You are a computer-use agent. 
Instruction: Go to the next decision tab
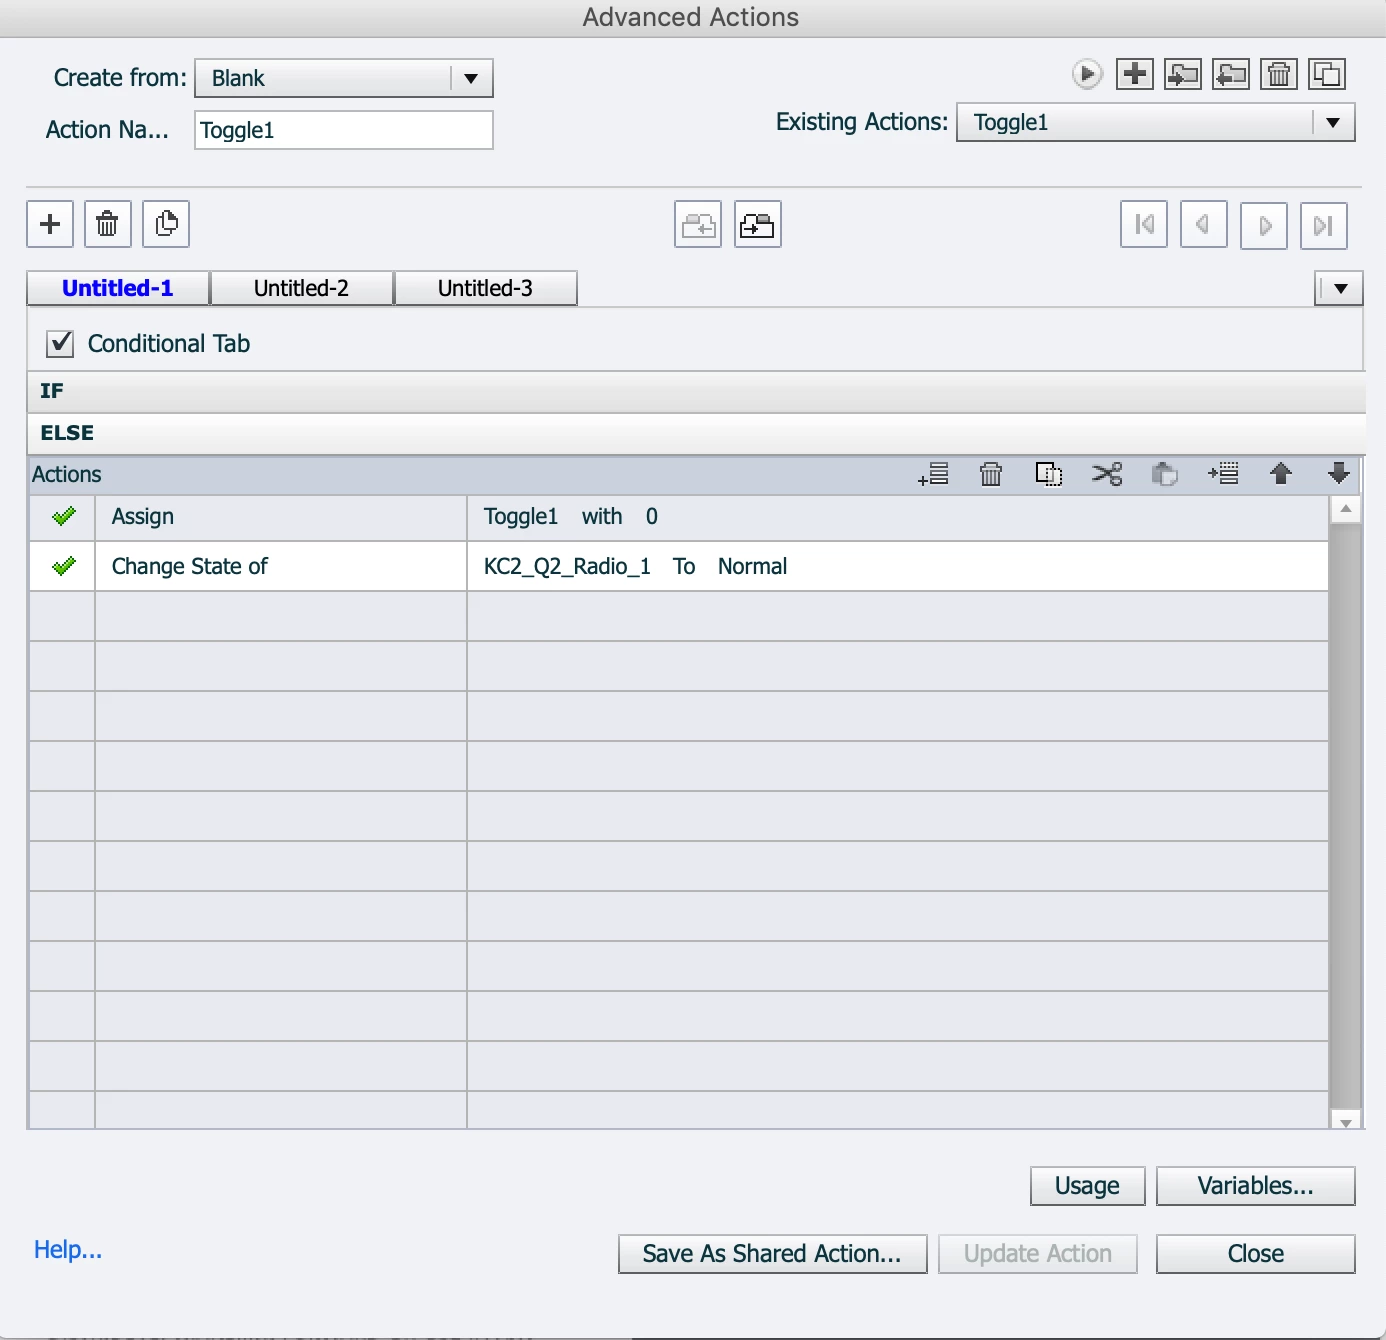tap(1264, 225)
